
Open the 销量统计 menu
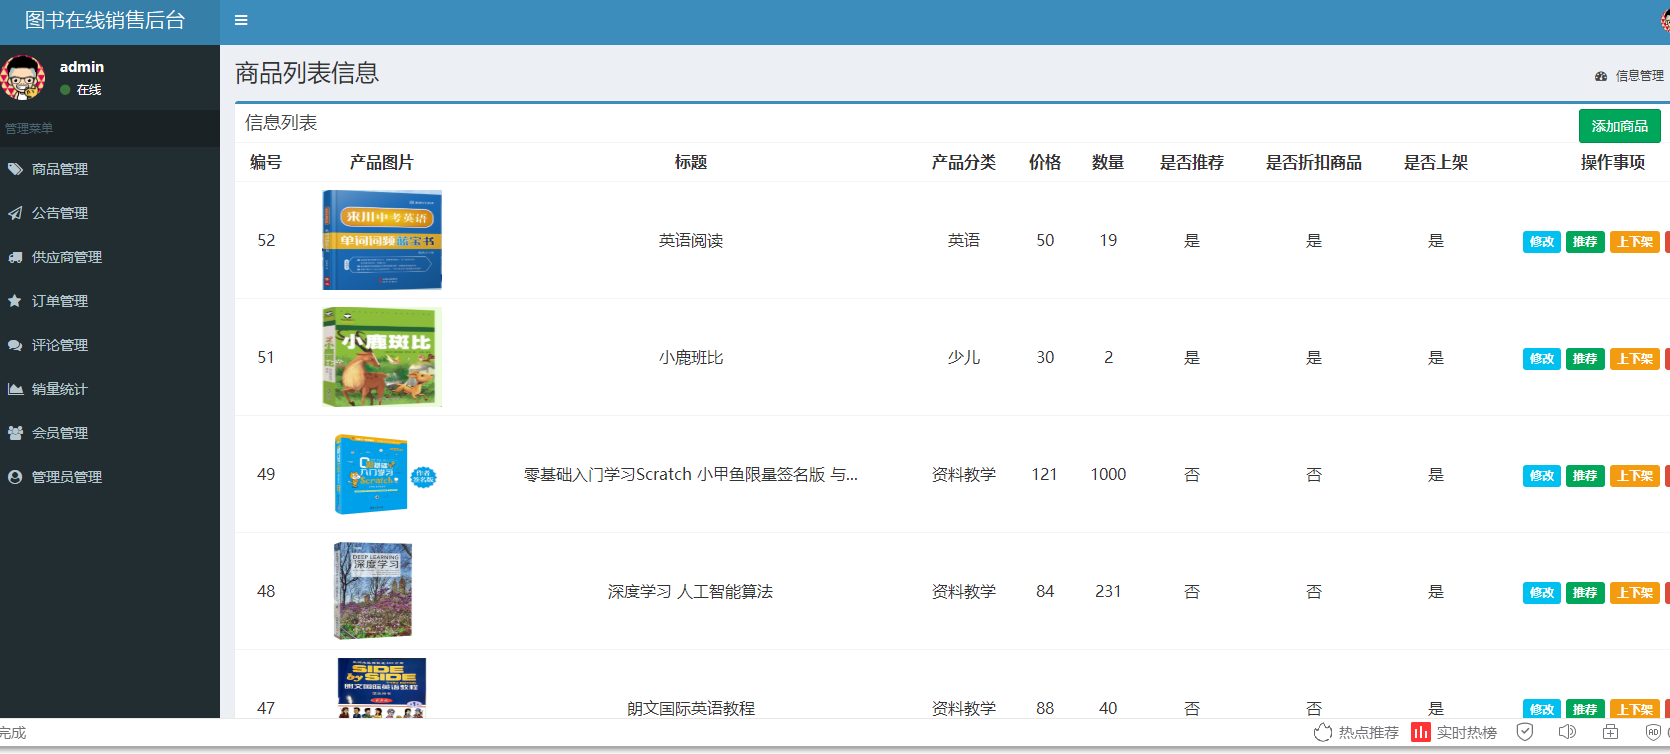110,389
